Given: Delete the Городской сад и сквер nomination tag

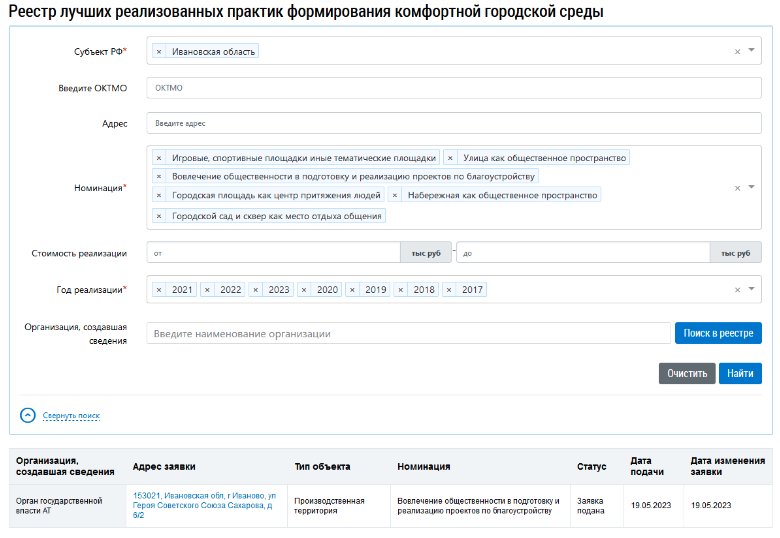Looking at the screenshot, I should (159, 216).
